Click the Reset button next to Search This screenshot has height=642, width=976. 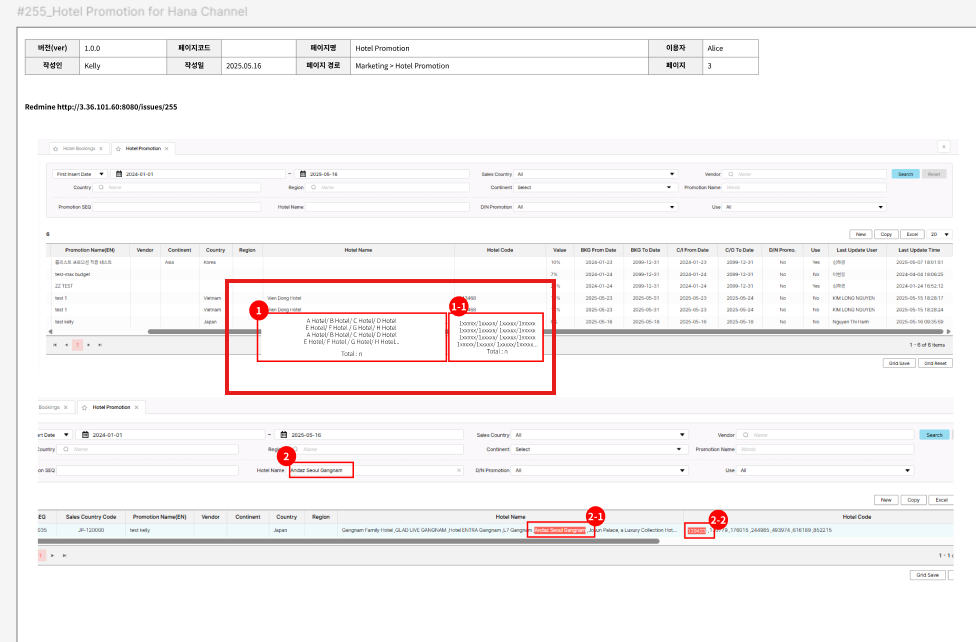933,174
